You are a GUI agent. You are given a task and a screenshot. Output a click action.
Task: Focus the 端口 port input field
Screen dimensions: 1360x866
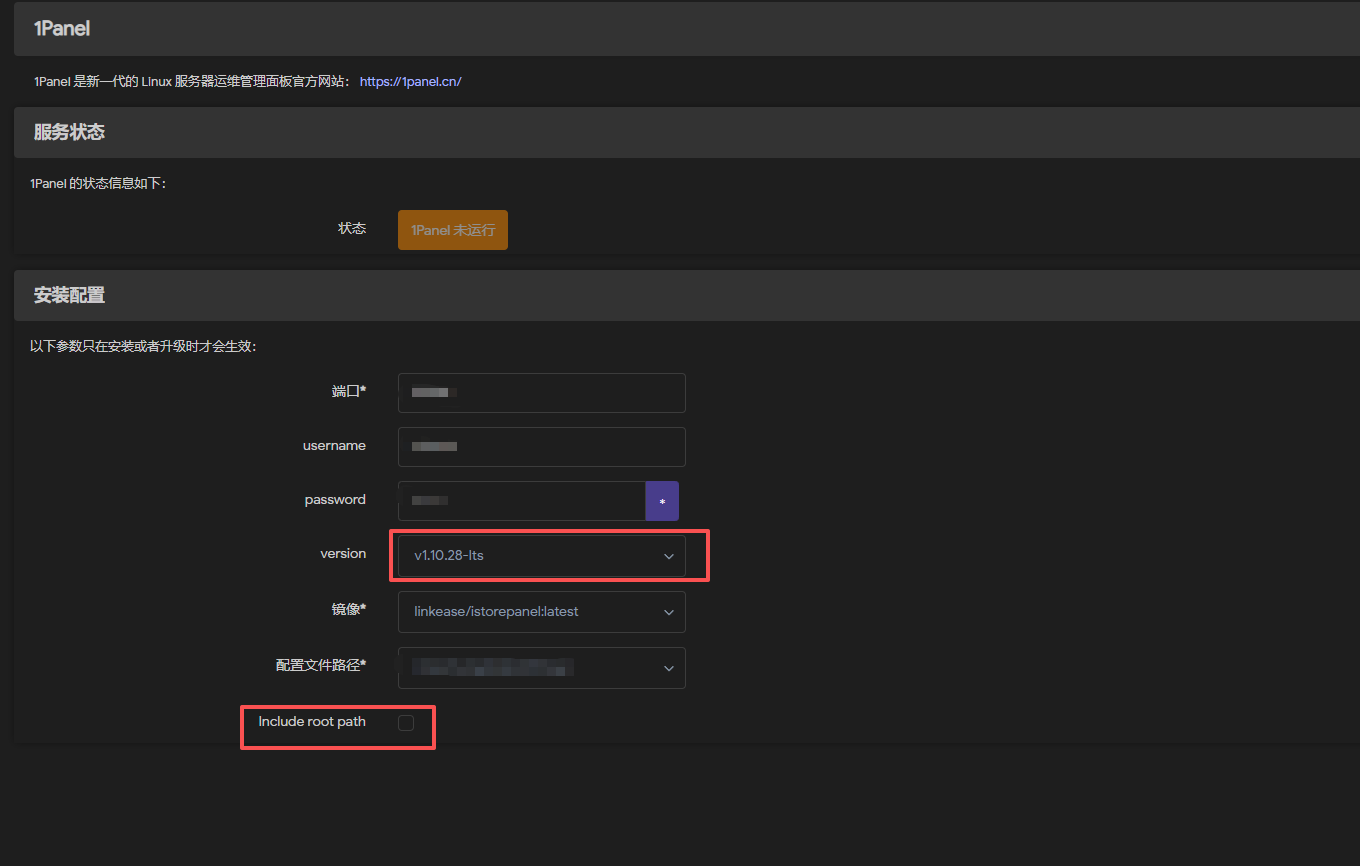pyautogui.click(x=541, y=393)
